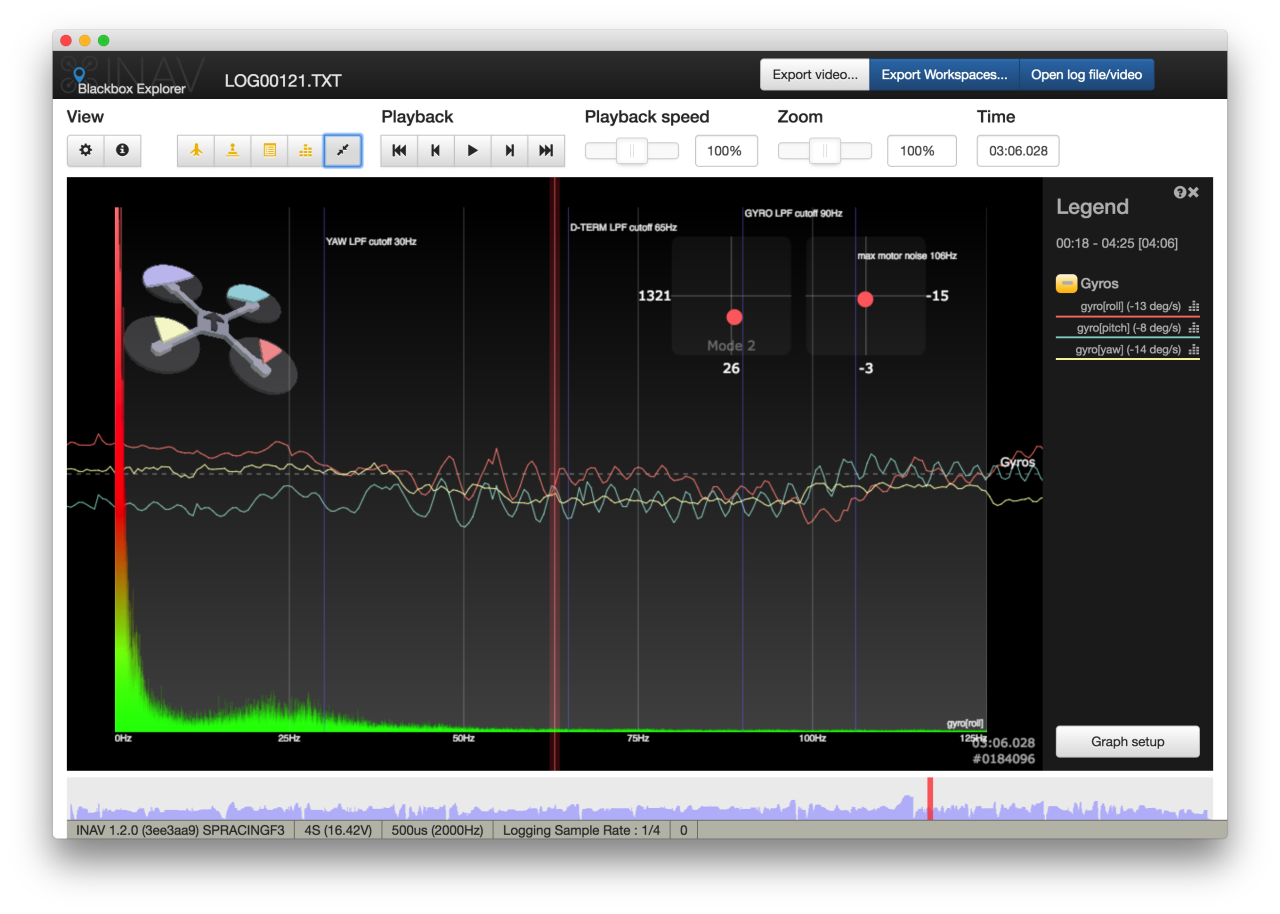
Task: Toggle the stick joystick display
Action: click(232, 150)
